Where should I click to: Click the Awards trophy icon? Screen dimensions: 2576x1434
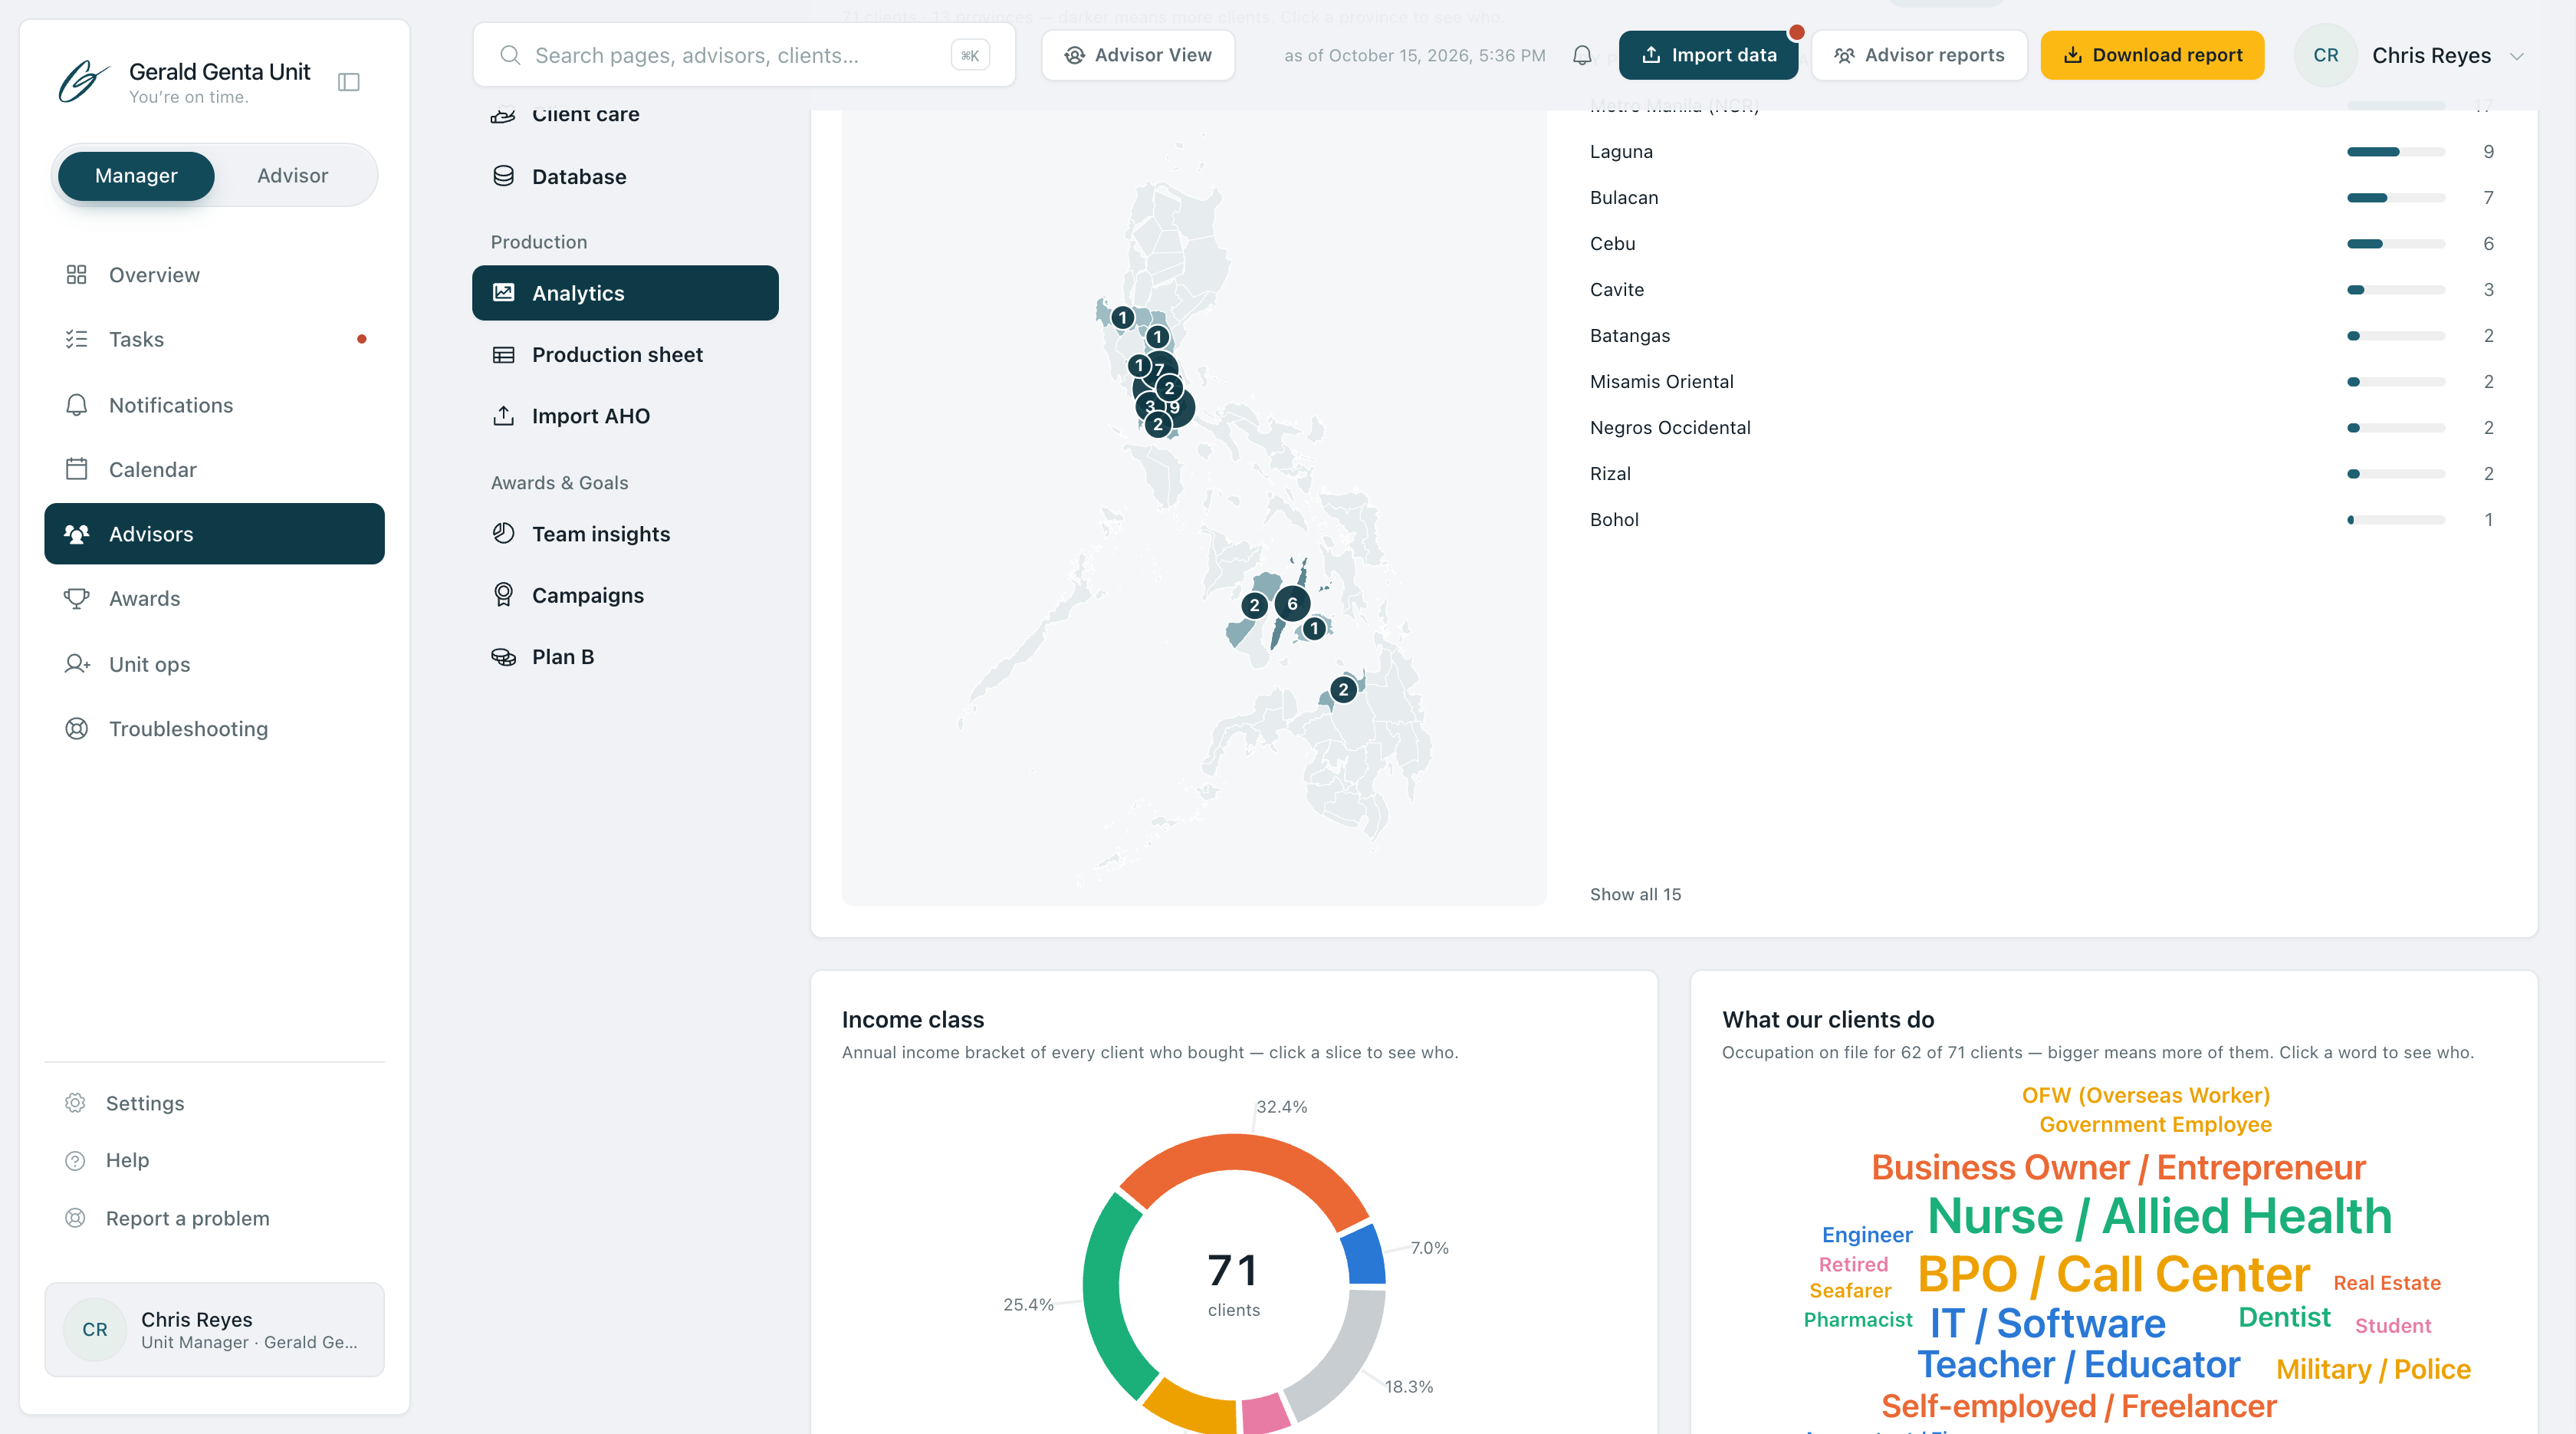(76, 599)
